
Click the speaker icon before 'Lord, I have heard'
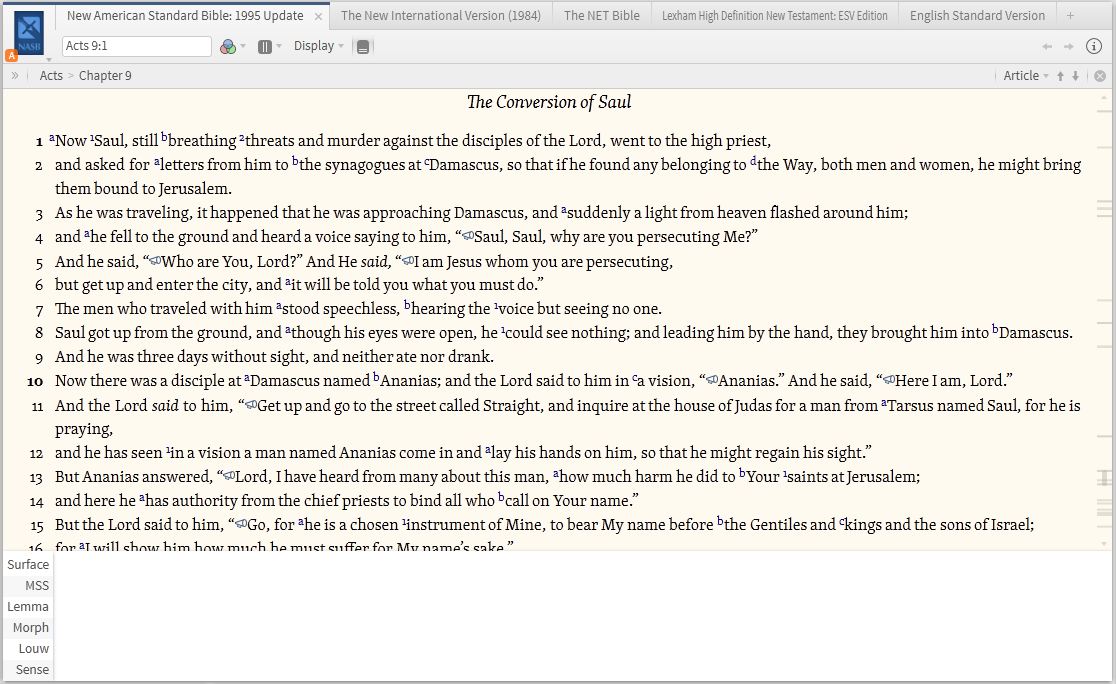pos(228,477)
